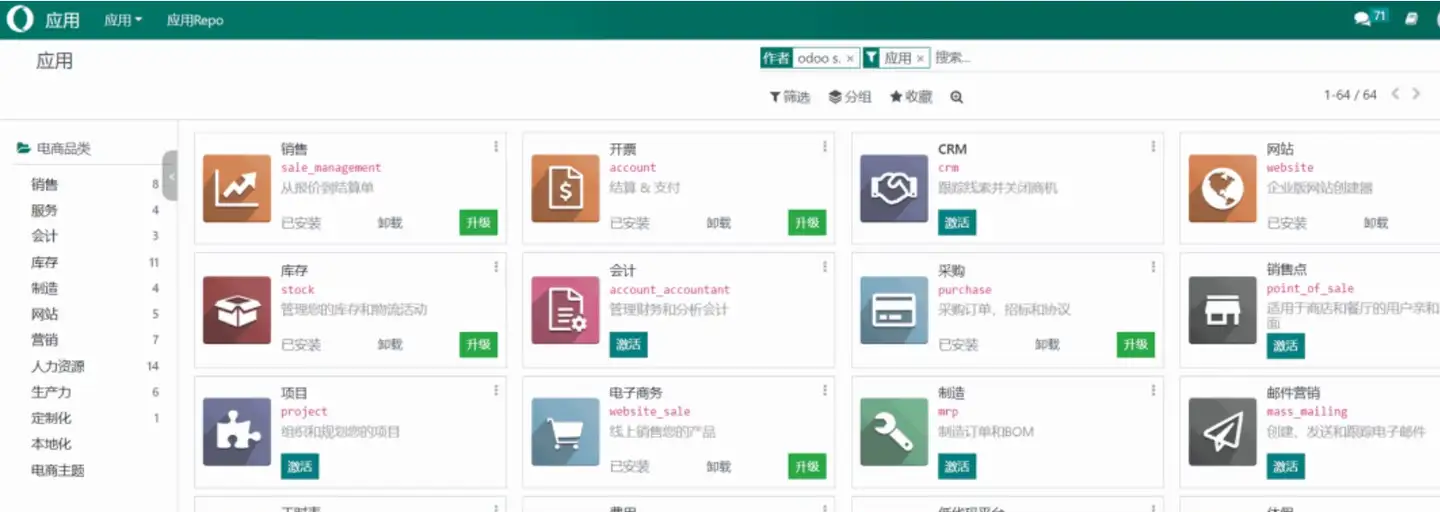Open the 收藏 favorites dropdown
This screenshot has height=512, width=1440.
click(x=911, y=97)
